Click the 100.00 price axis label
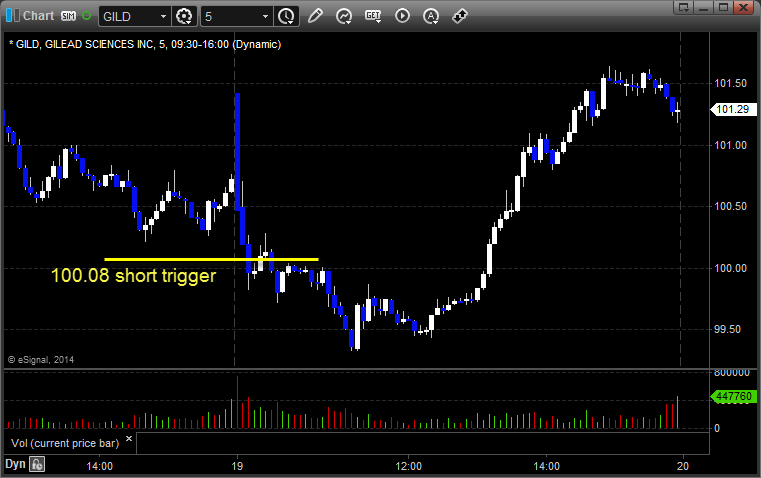 point(730,268)
